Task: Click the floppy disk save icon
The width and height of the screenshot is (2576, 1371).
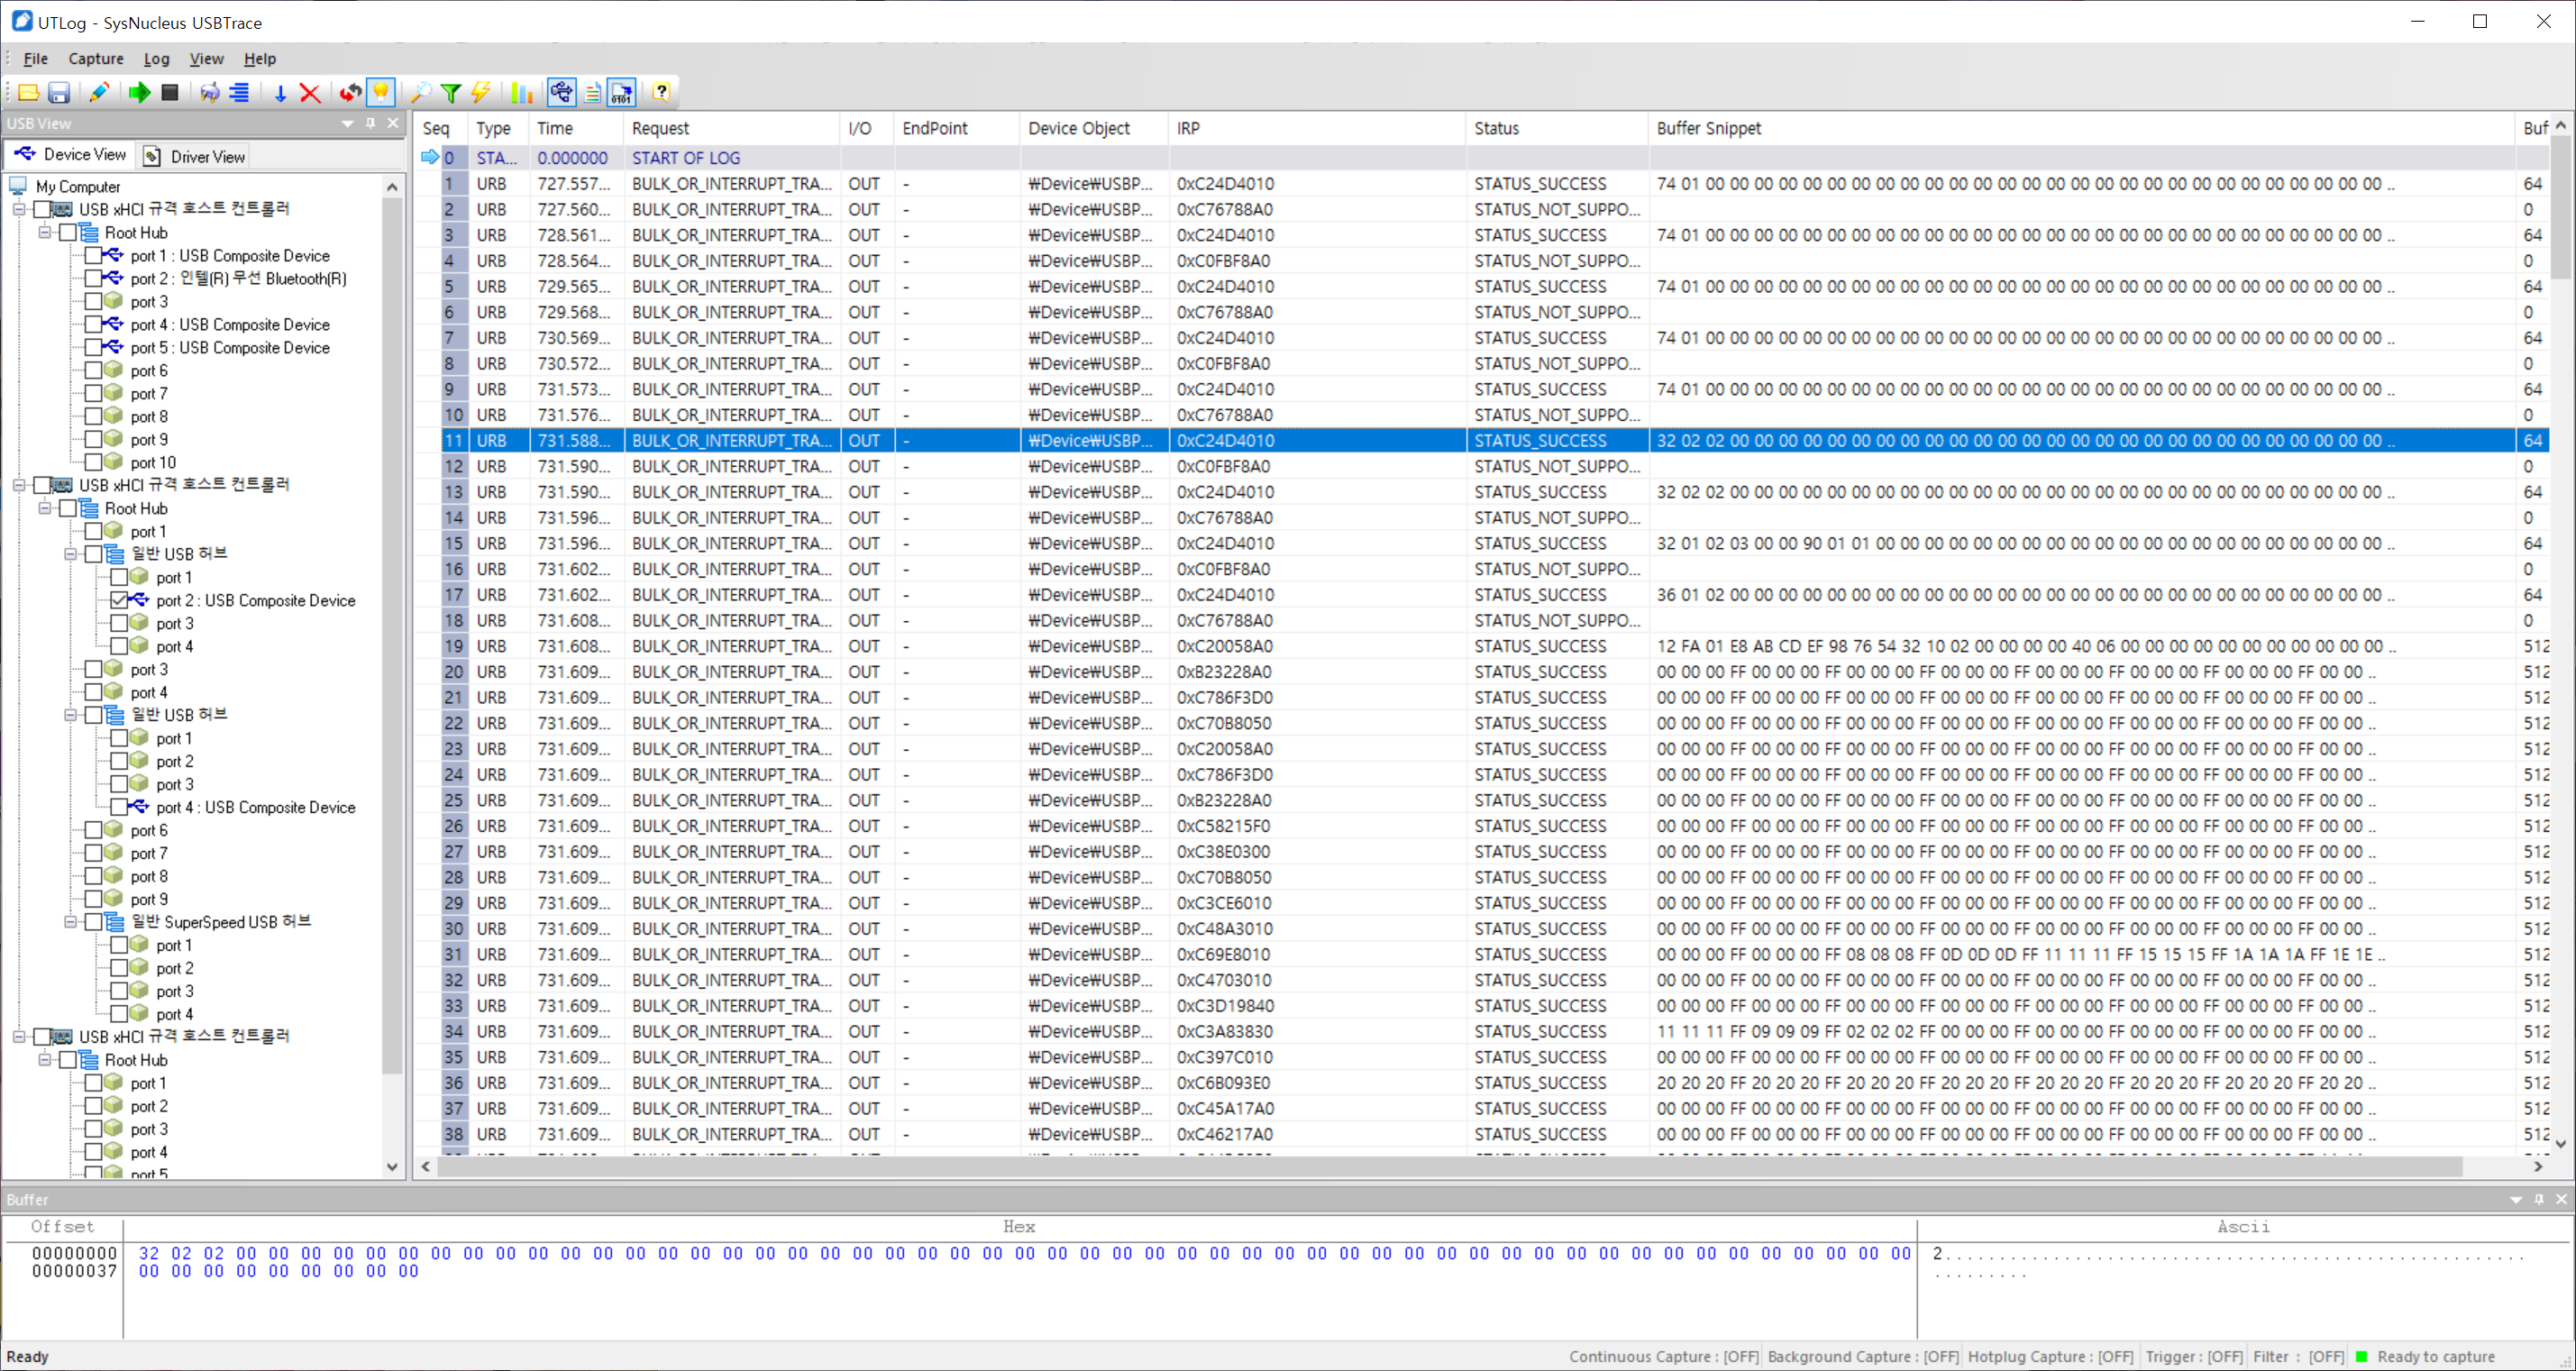Action: coord(59,93)
